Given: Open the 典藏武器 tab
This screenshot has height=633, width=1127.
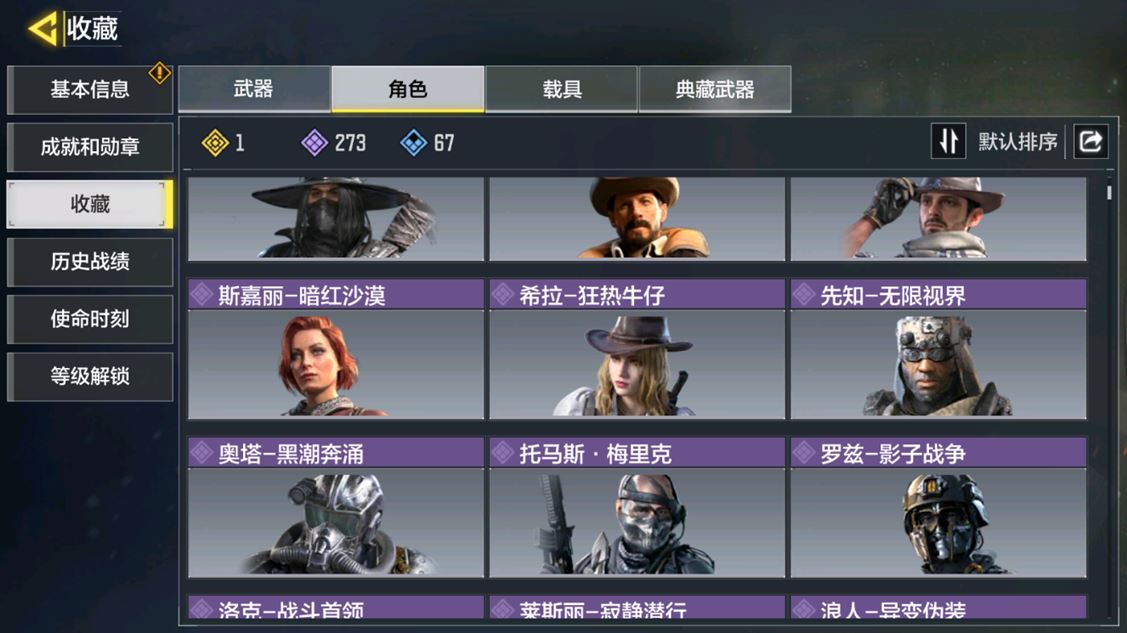Looking at the screenshot, I should (715, 89).
